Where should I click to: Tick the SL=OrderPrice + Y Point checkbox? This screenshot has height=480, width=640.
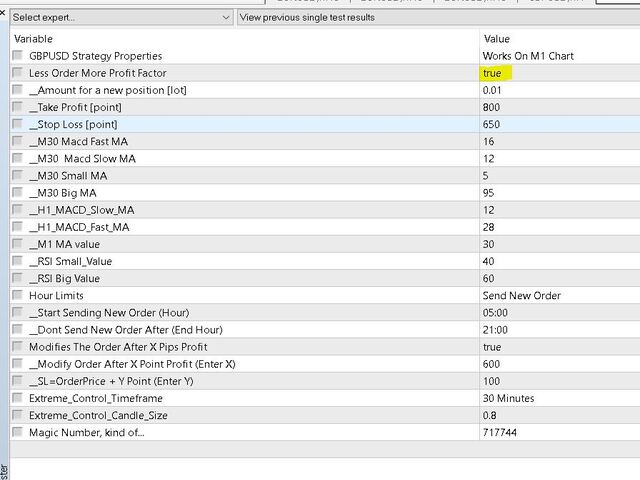point(17,380)
